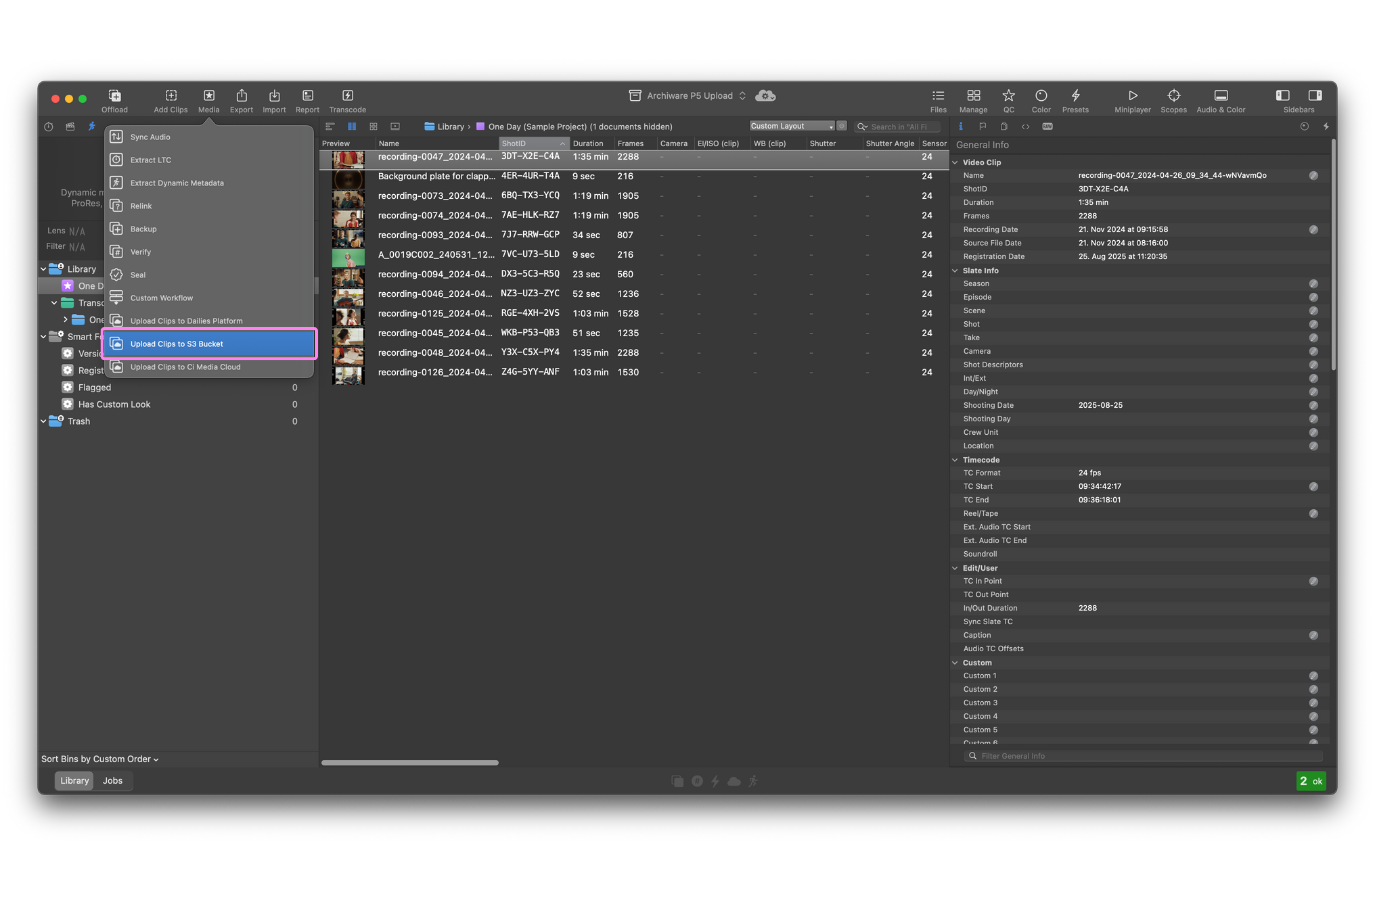This screenshot has height=900, width=1375.
Task: Open the Add Clips tool
Action: pyautogui.click(x=171, y=97)
